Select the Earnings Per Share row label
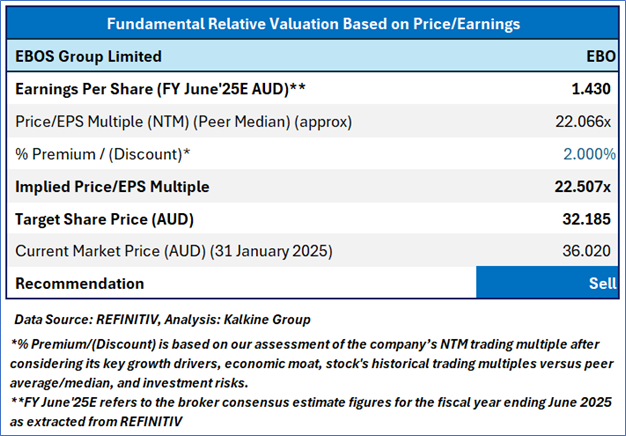 161,89
